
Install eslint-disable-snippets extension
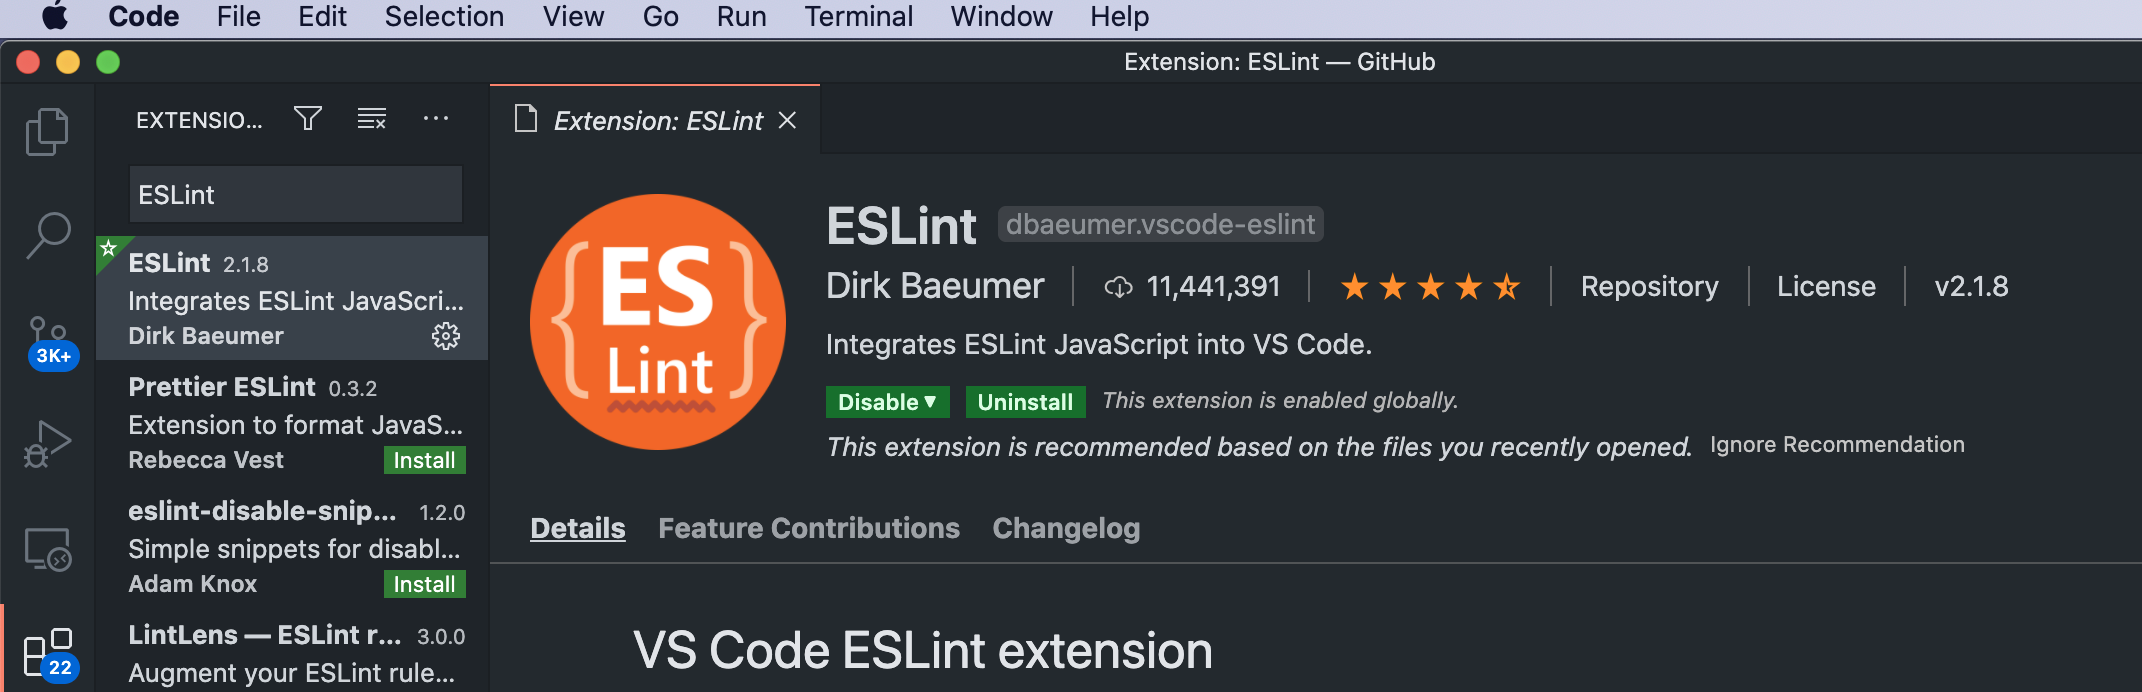[x=424, y=584]
